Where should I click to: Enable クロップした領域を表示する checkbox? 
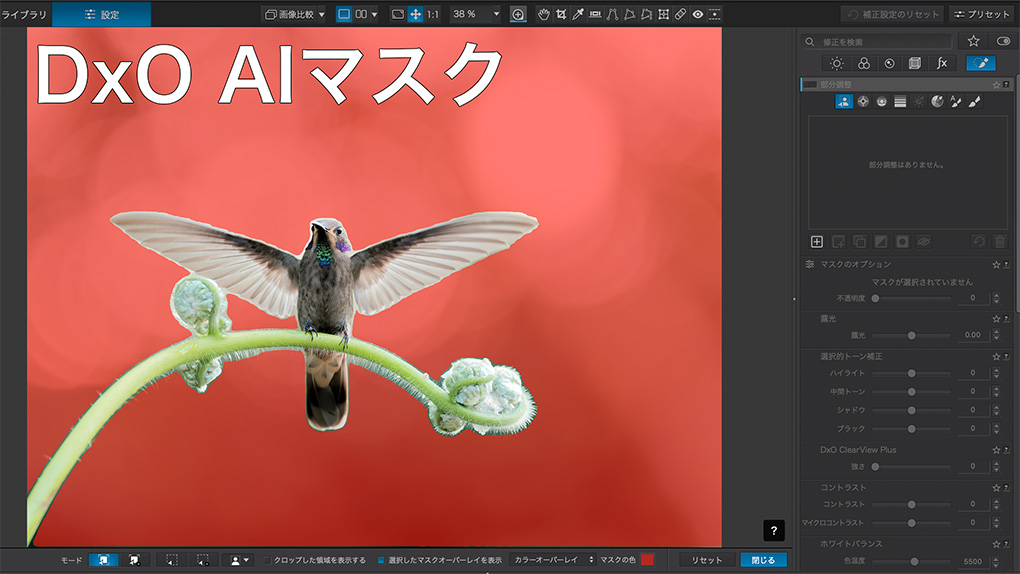click(x=267, y=560)
